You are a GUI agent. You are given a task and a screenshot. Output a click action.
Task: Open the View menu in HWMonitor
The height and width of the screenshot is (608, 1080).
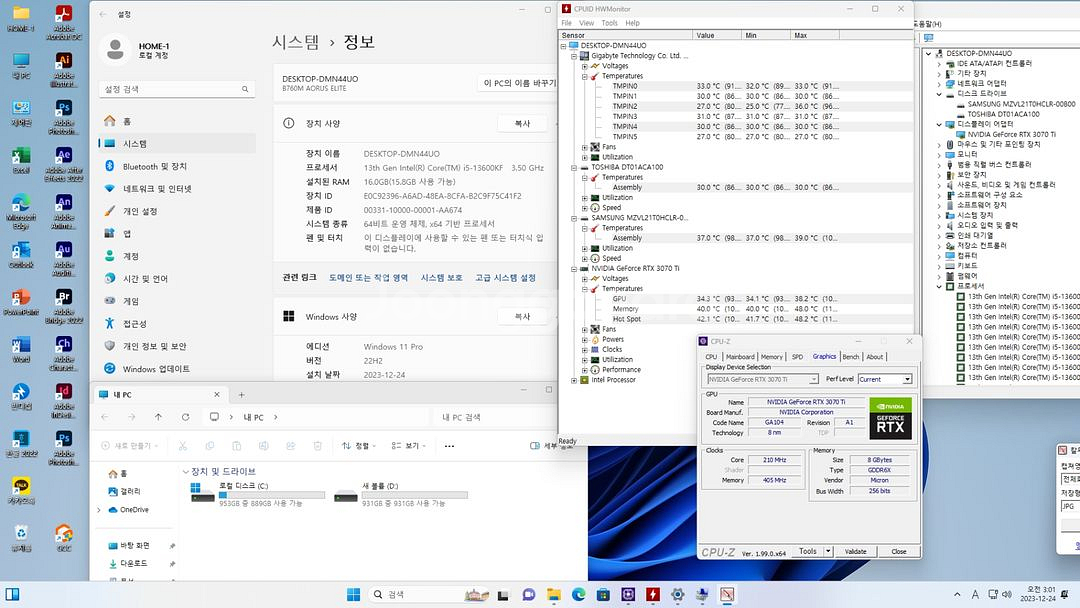tap(587, 23)
